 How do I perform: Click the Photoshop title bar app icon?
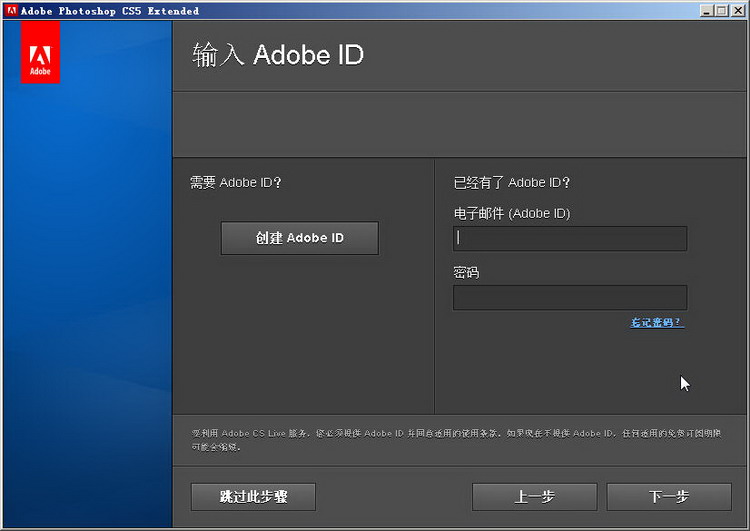[11, 11]
